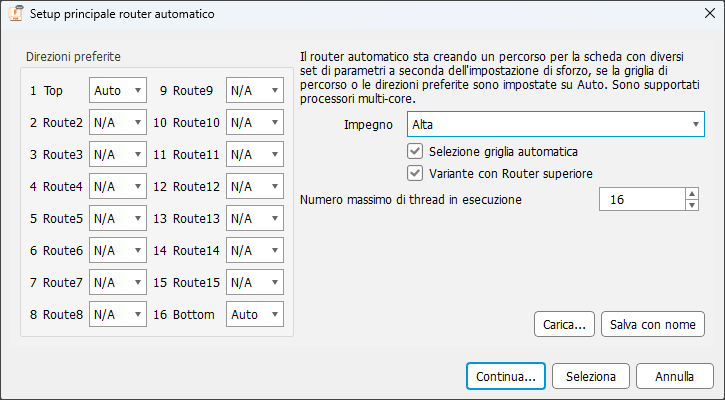Expand the Route2 direction dropdown
The height and width of the screenshot is (400, 725).
pos(118,123)
